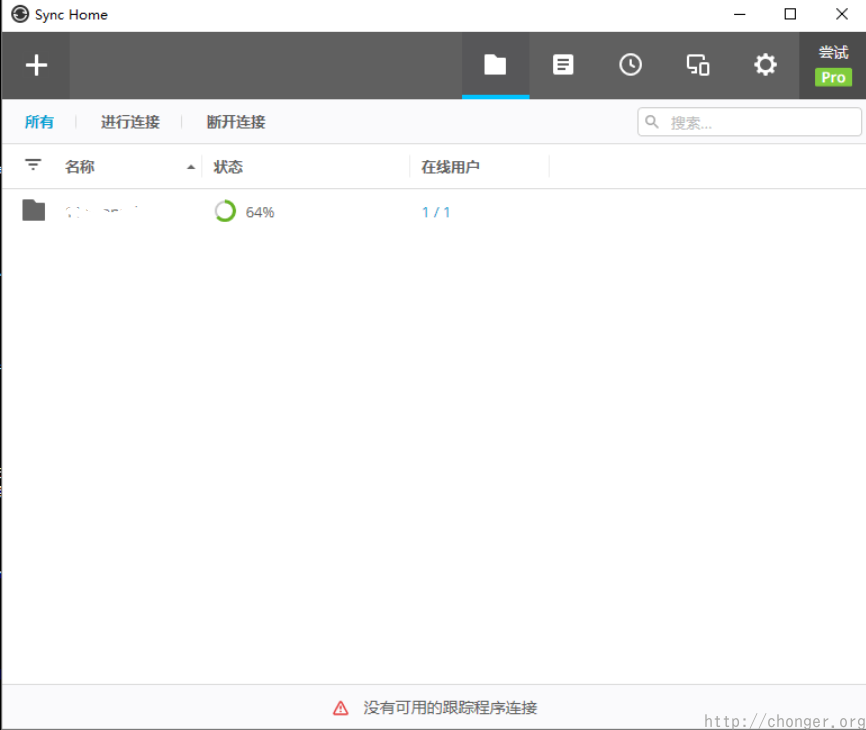Switch to the 所有 tab
The width and height of the screenshot is (866, 730).
(x=39, y=121)
